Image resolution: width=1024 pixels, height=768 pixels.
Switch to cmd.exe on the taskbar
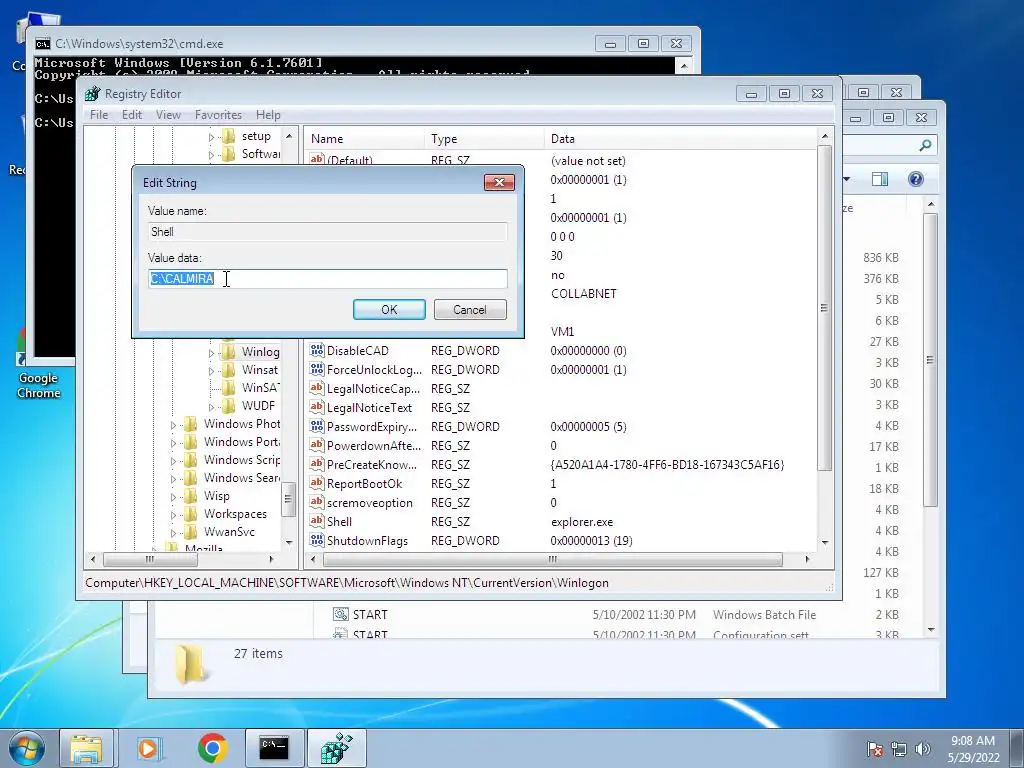coord(274,748)
